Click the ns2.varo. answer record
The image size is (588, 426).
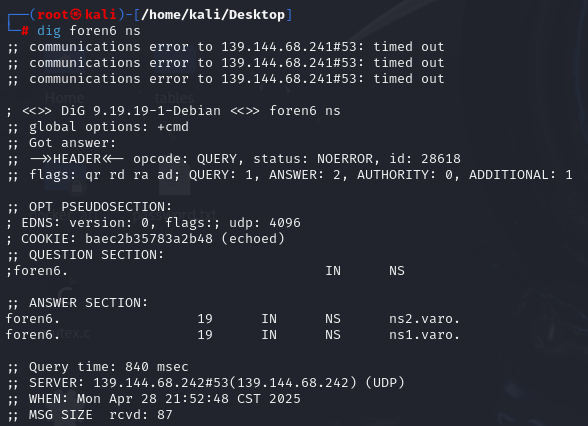pyautogui.click(x=424, y=319)
